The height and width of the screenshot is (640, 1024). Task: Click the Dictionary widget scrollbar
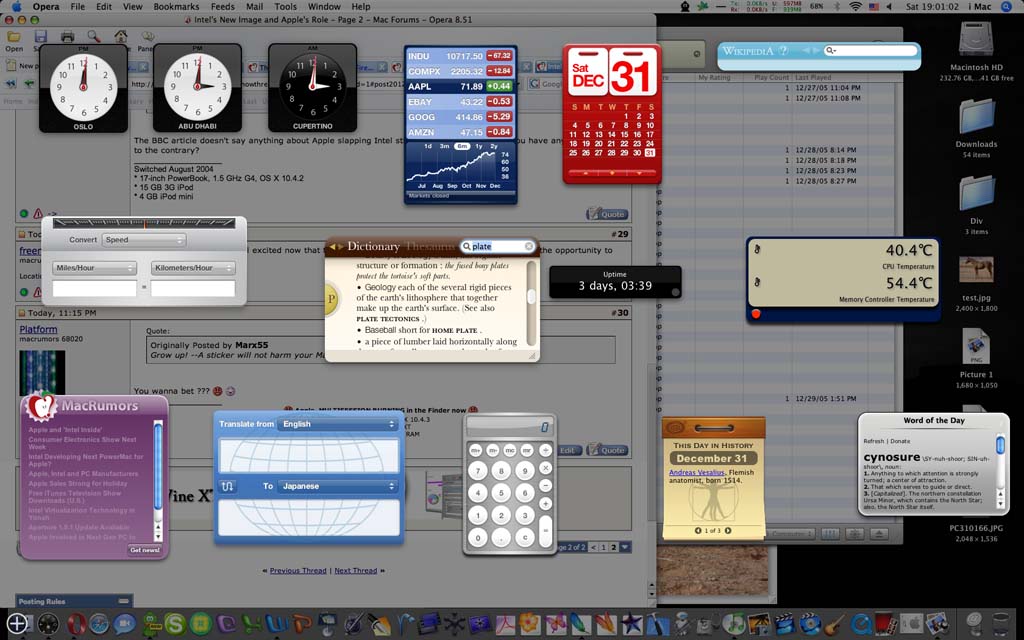[532, 303]
